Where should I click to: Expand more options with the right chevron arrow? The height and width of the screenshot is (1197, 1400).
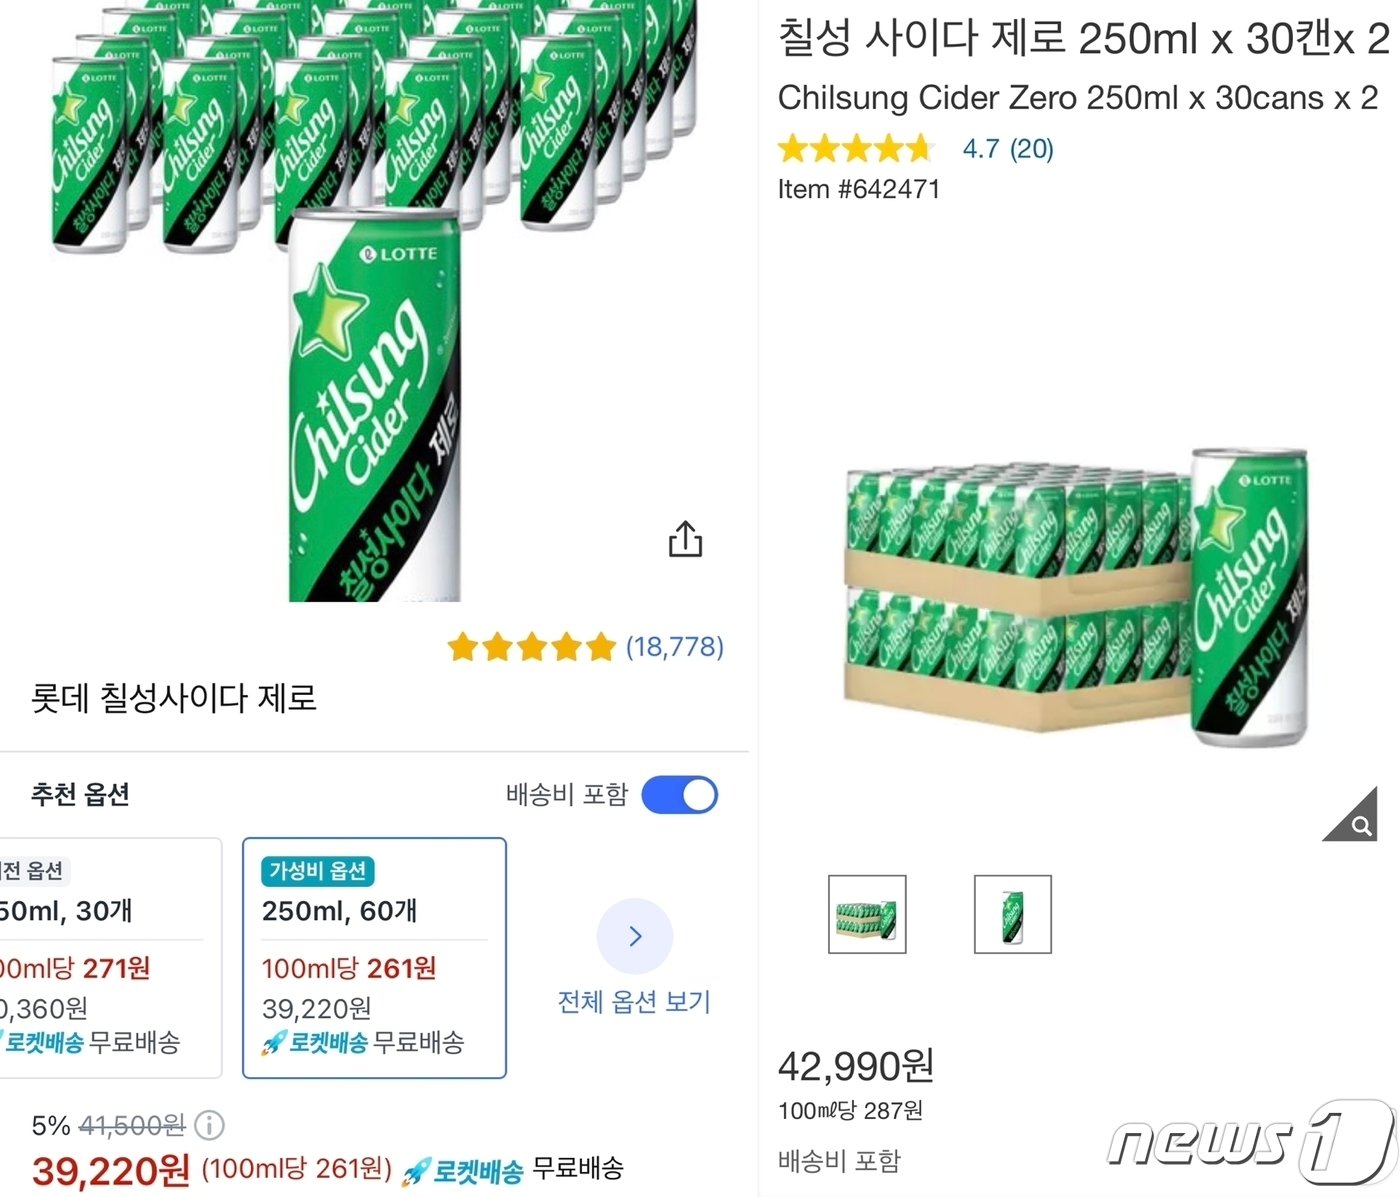point(635,936)
